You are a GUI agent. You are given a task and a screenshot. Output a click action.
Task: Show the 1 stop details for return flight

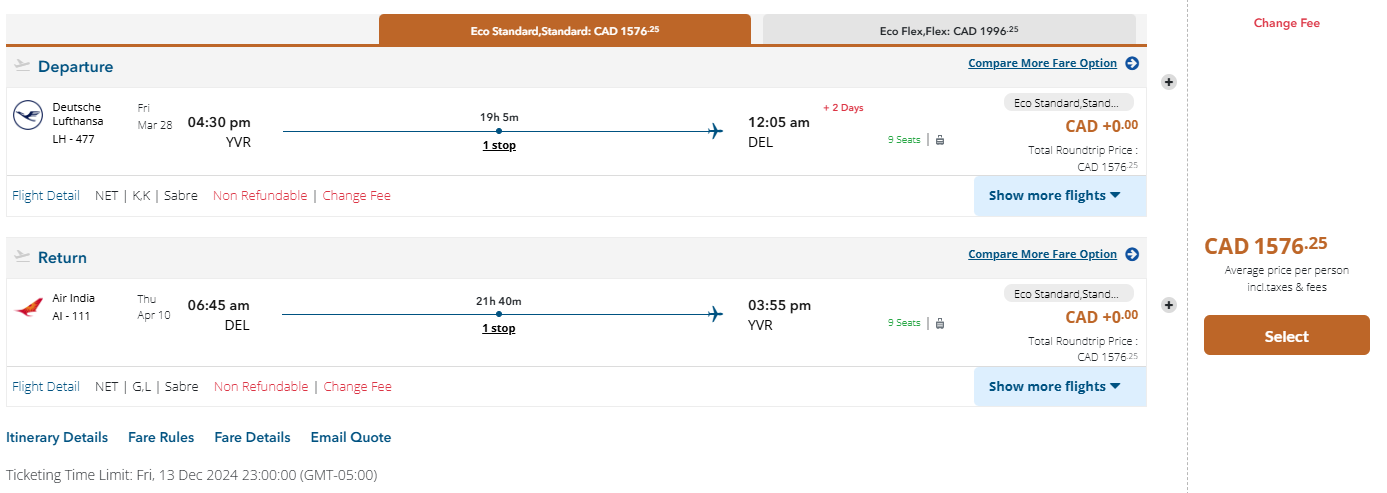point(499,328)
